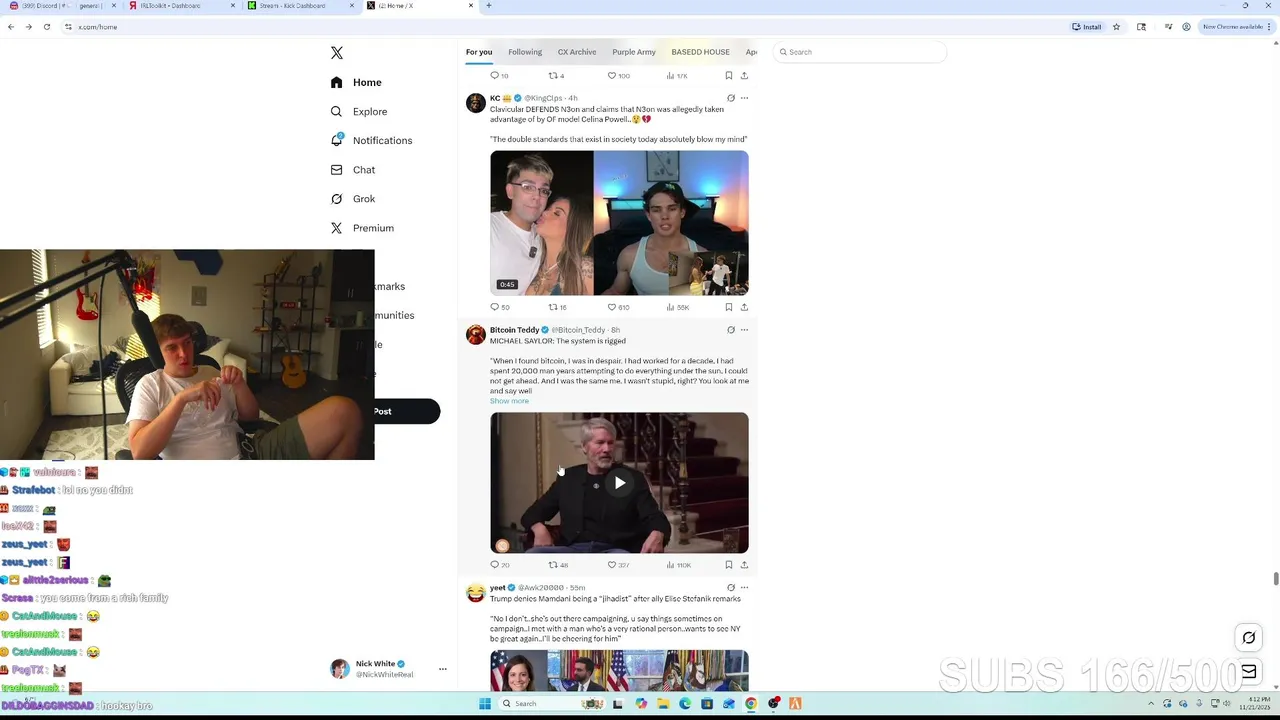The height and width of the screenshot is (720, 1280).
Task: Open Chrome from the taskbar
Action: tap(751, 704)
